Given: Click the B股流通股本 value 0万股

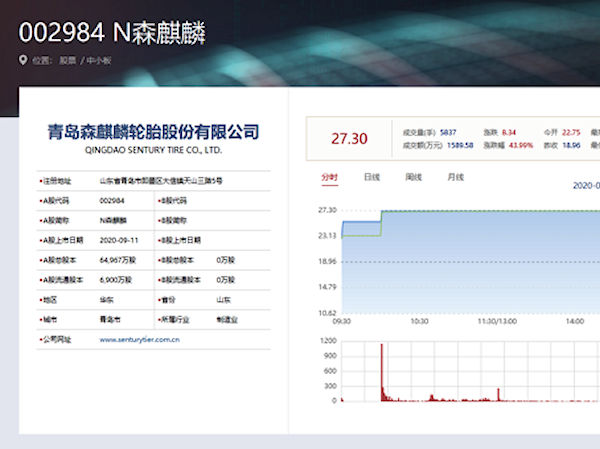Looking at the screenshot, I should click(225, 280).
